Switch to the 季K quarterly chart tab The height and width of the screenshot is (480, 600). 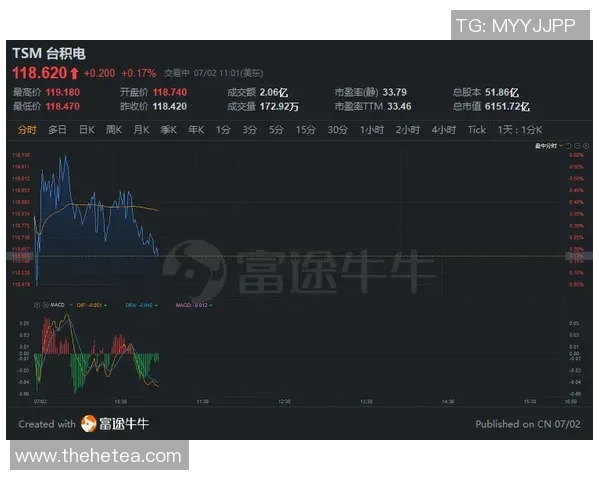[x=169, y=130]
